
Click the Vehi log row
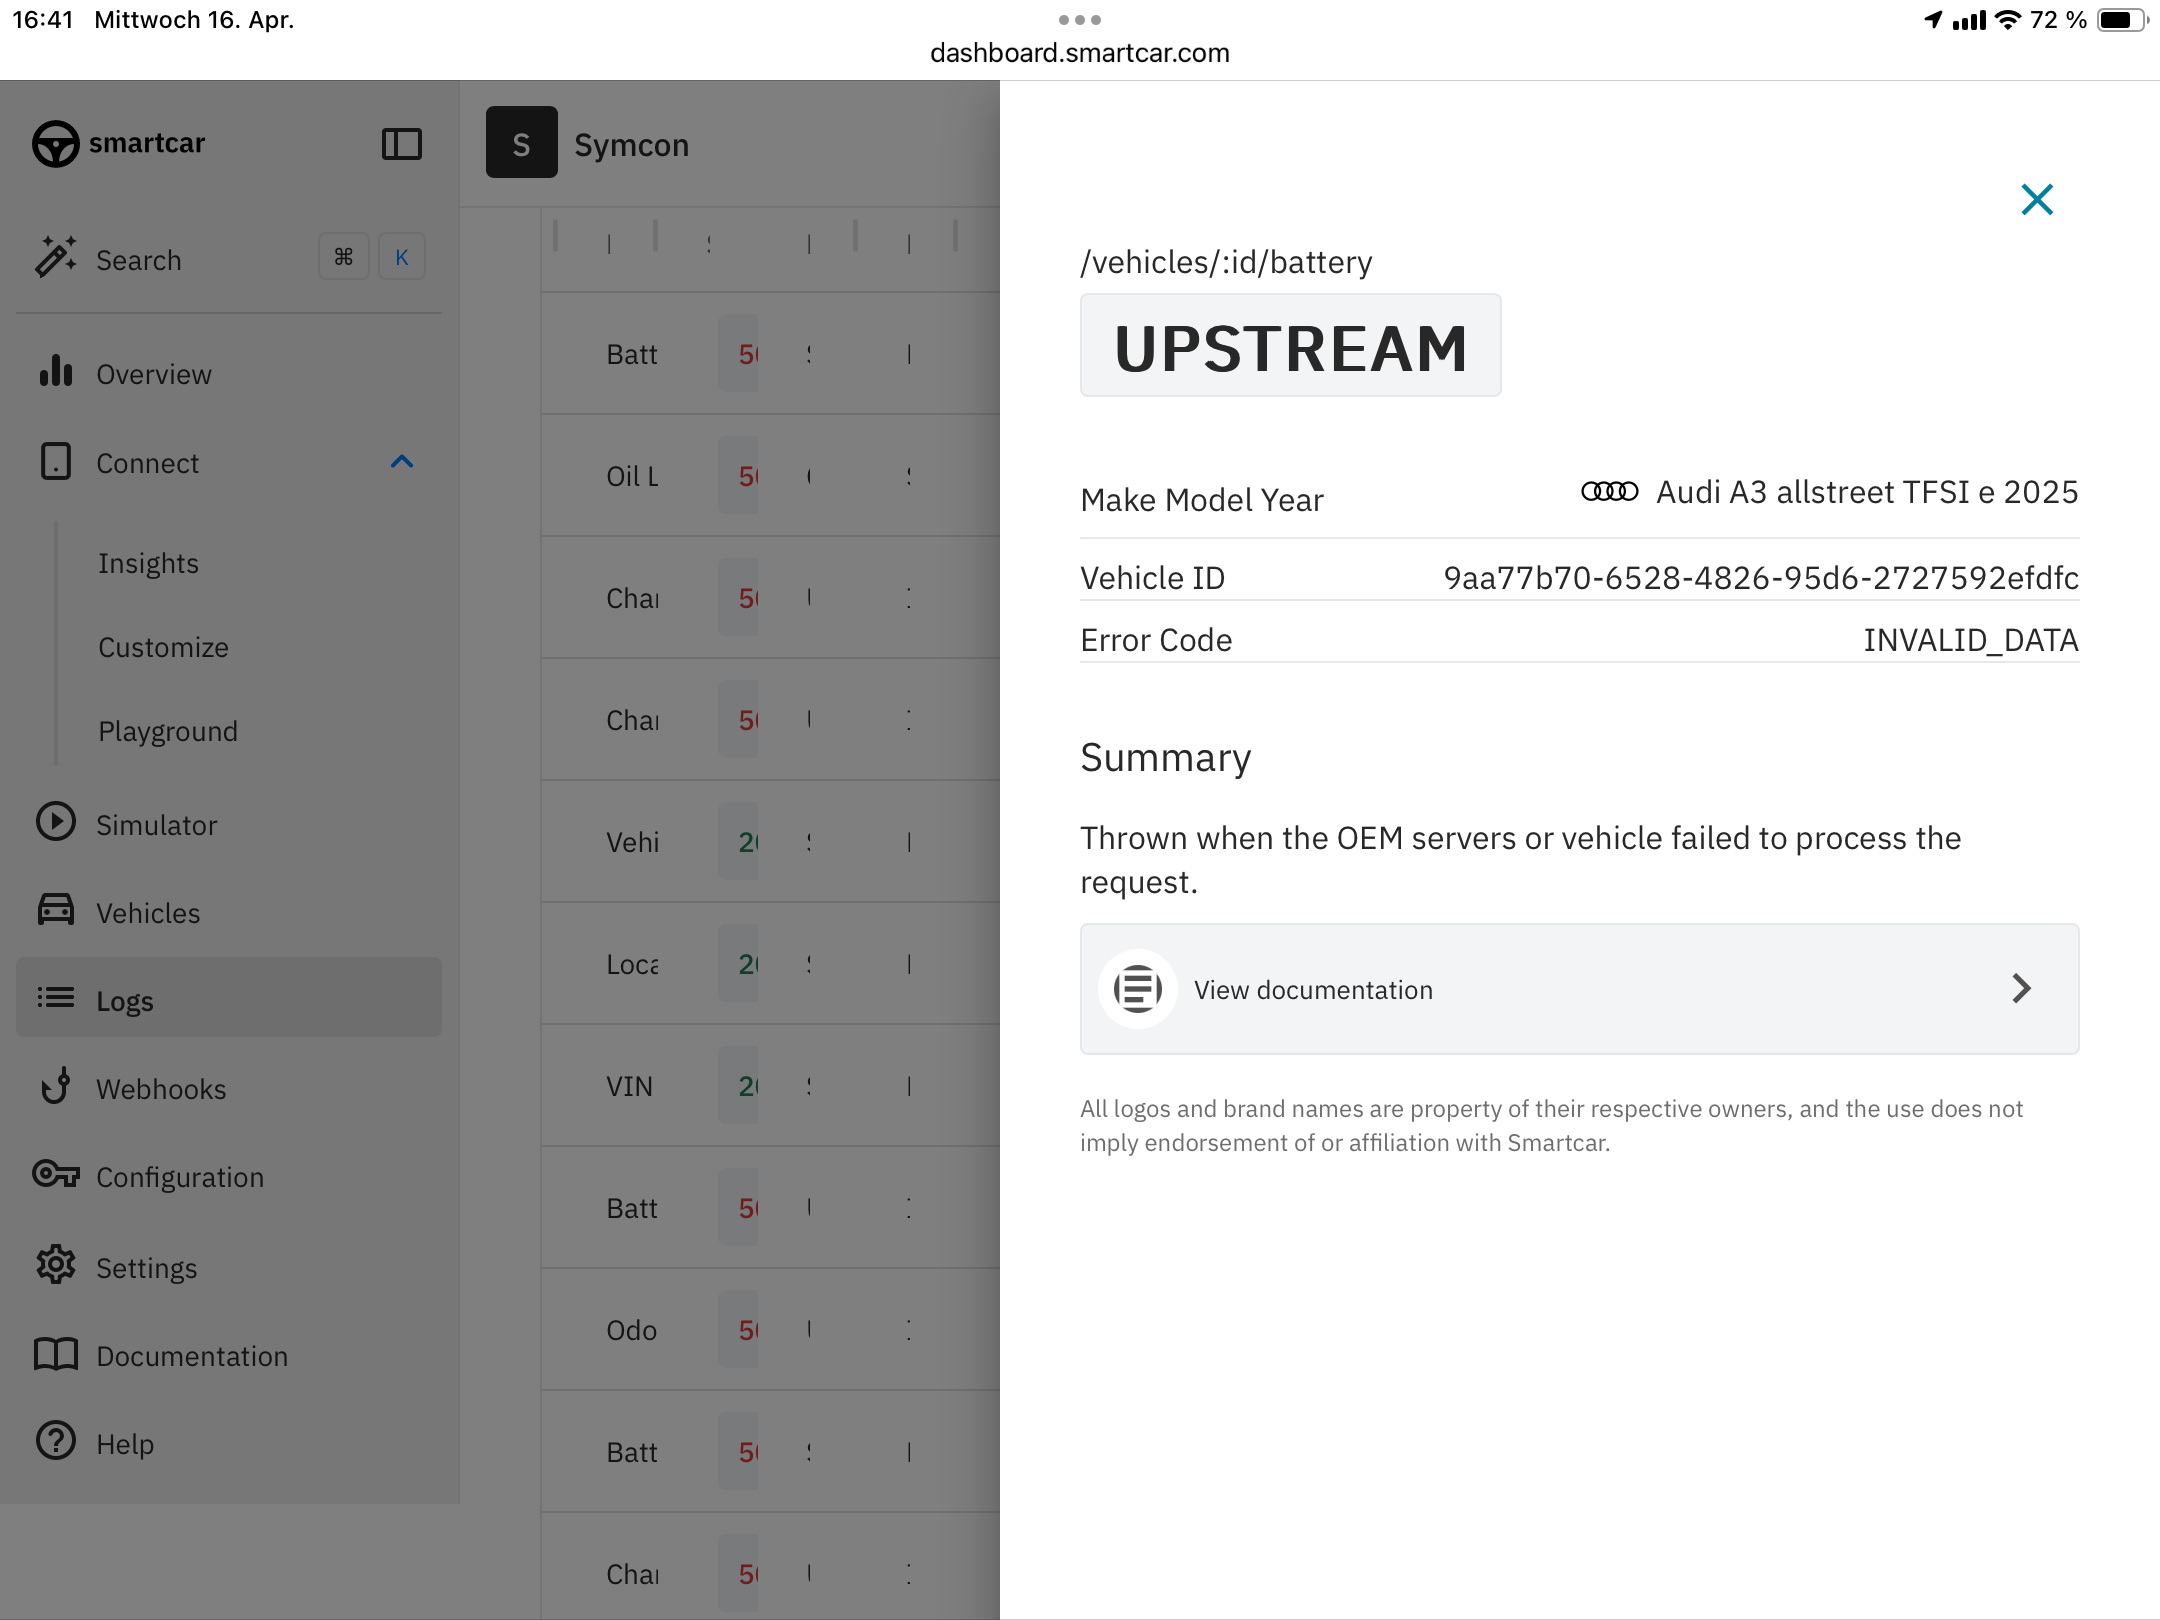point(770,842)
